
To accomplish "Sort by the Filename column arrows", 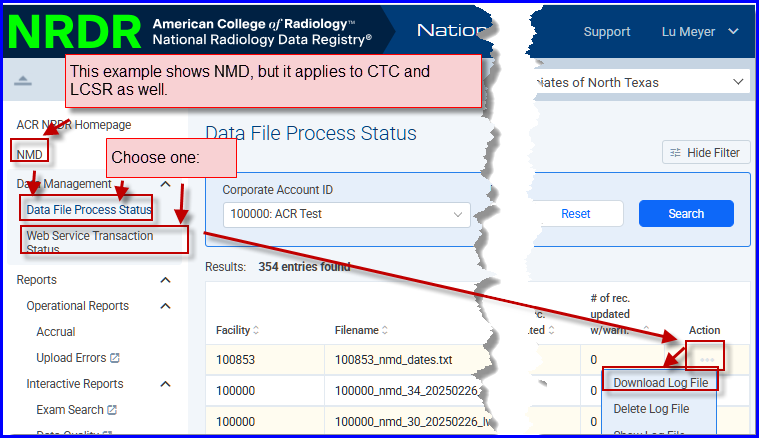I will pos(385,330).
